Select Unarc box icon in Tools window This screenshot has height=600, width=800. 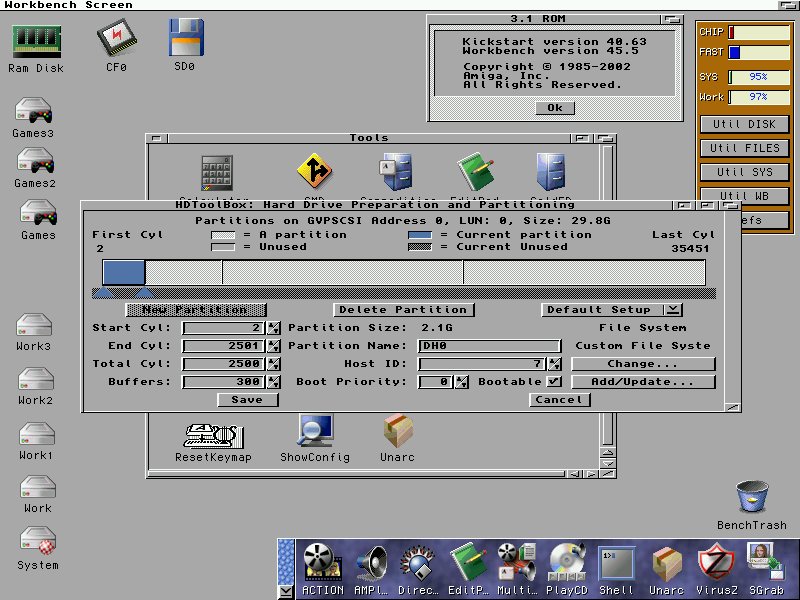(398, 431)
